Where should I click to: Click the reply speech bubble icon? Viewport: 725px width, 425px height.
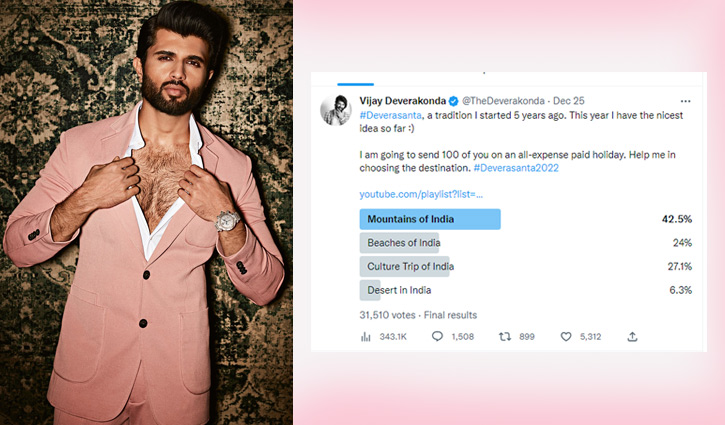click(x=437, y=337)
